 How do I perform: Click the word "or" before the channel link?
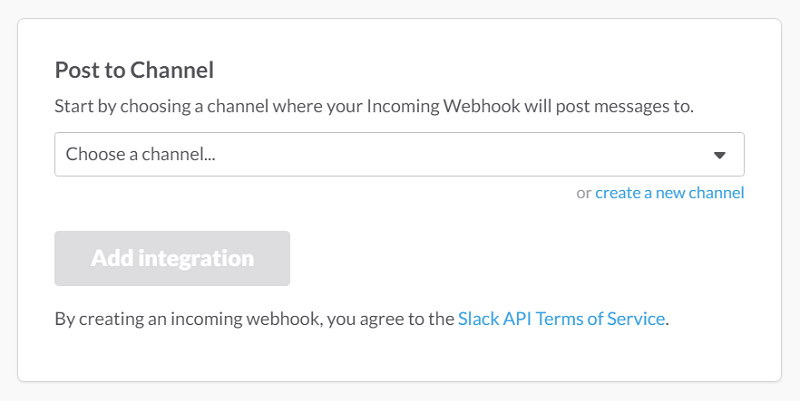pyautogui.click(x=584, y=193)
